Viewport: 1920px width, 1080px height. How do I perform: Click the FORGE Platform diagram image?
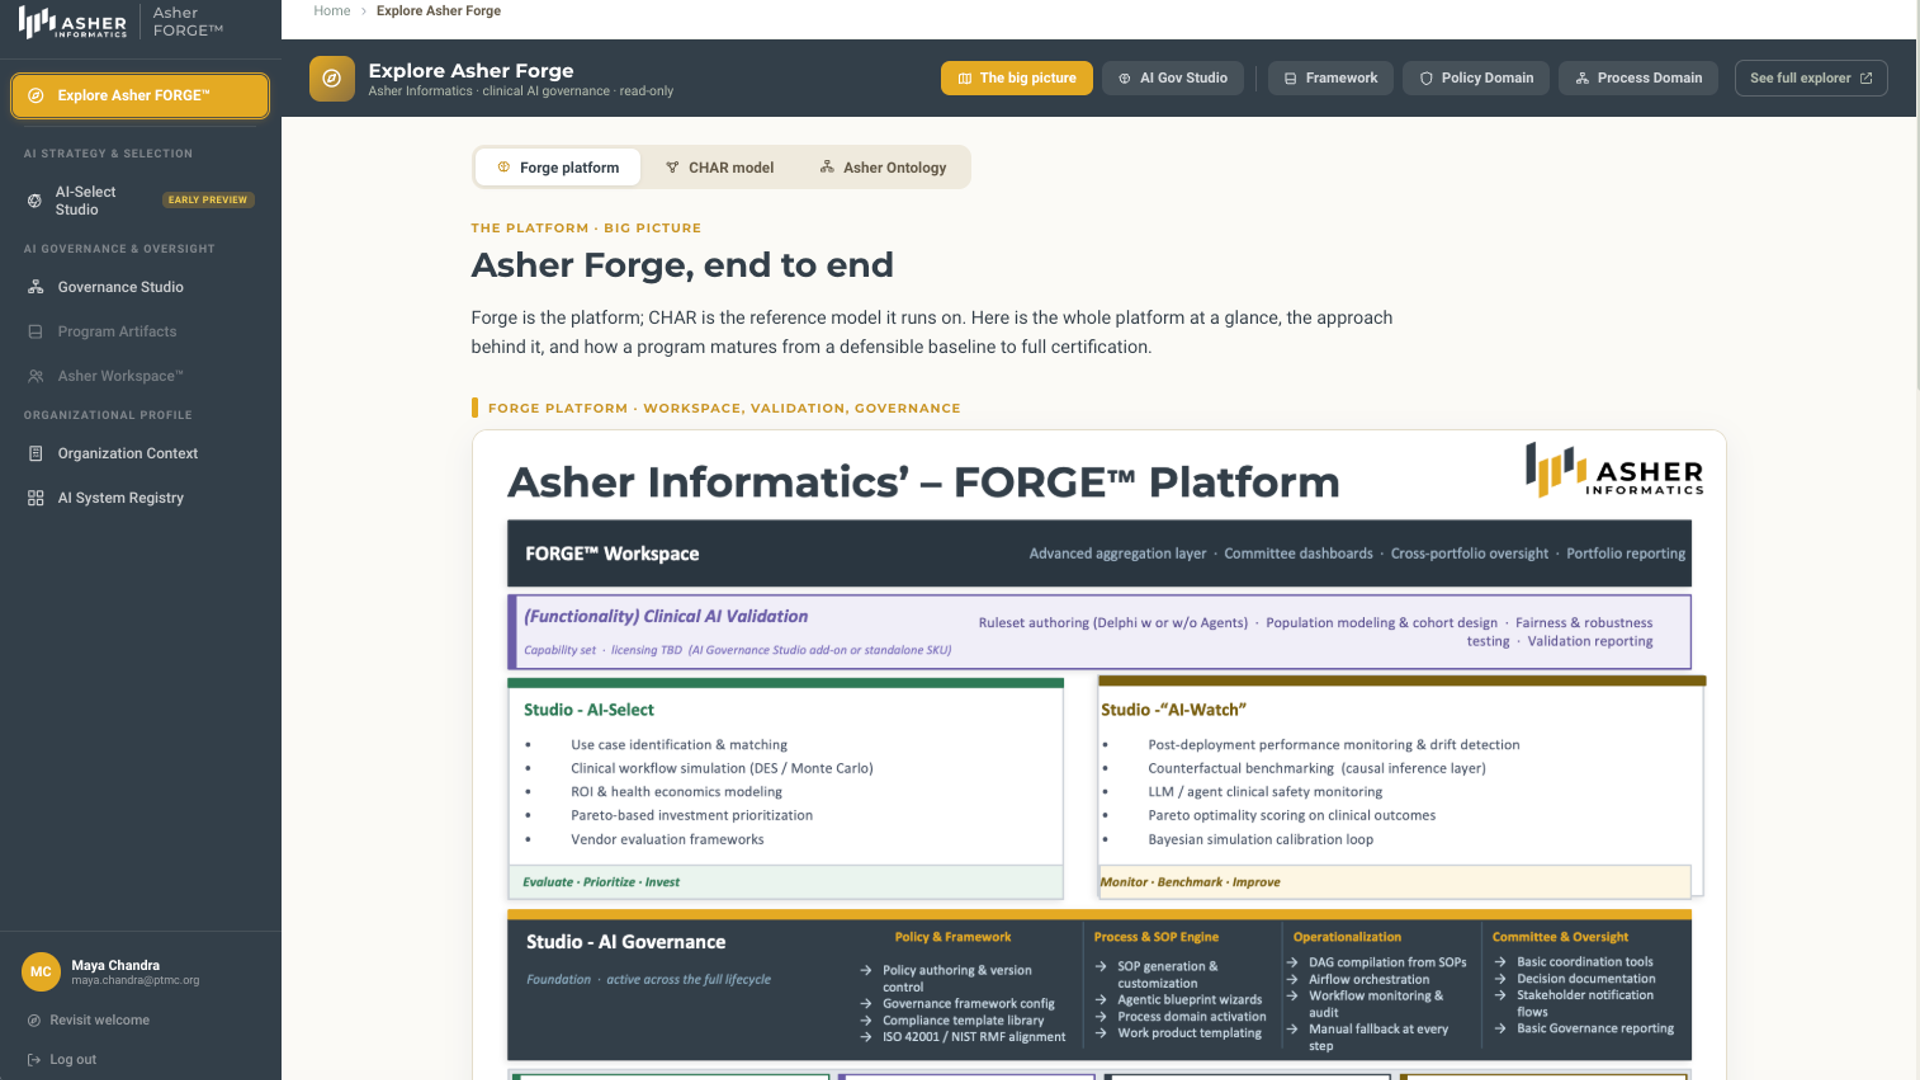click(1099, 755)
